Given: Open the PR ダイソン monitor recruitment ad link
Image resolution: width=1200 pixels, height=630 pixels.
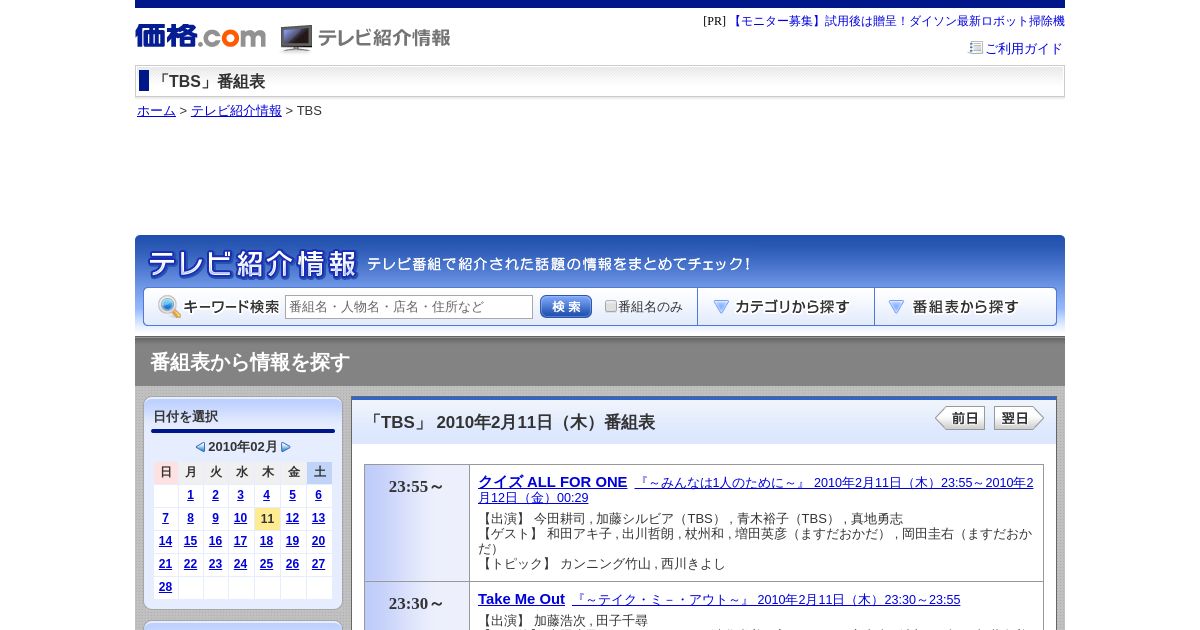Looking at the screenshot, I should click(x=897, y=21).
